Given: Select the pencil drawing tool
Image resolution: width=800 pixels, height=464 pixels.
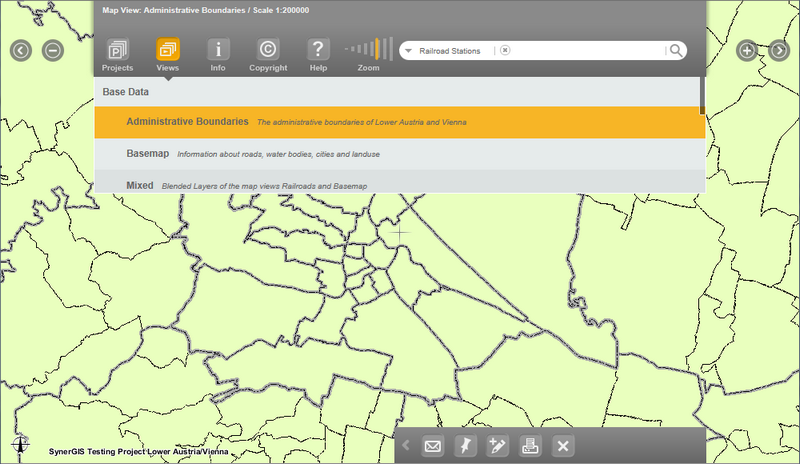Looking at the screenshot, I should 497,446.
